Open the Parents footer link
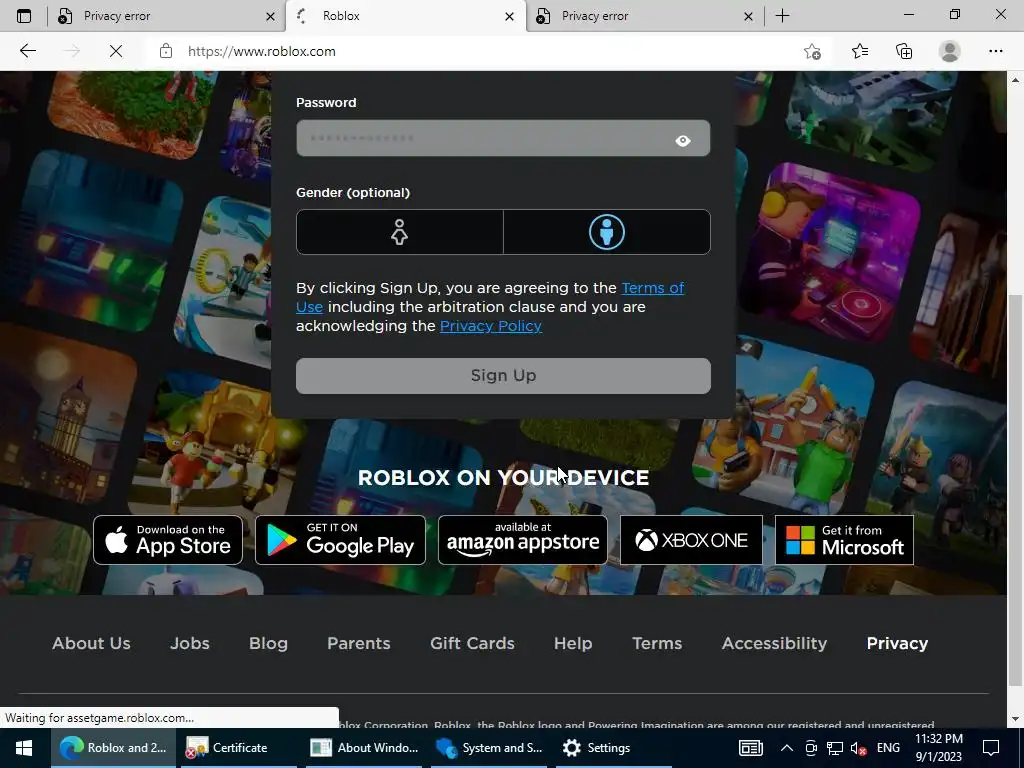Screen dimensions: 1024x768 coord(359,643)
